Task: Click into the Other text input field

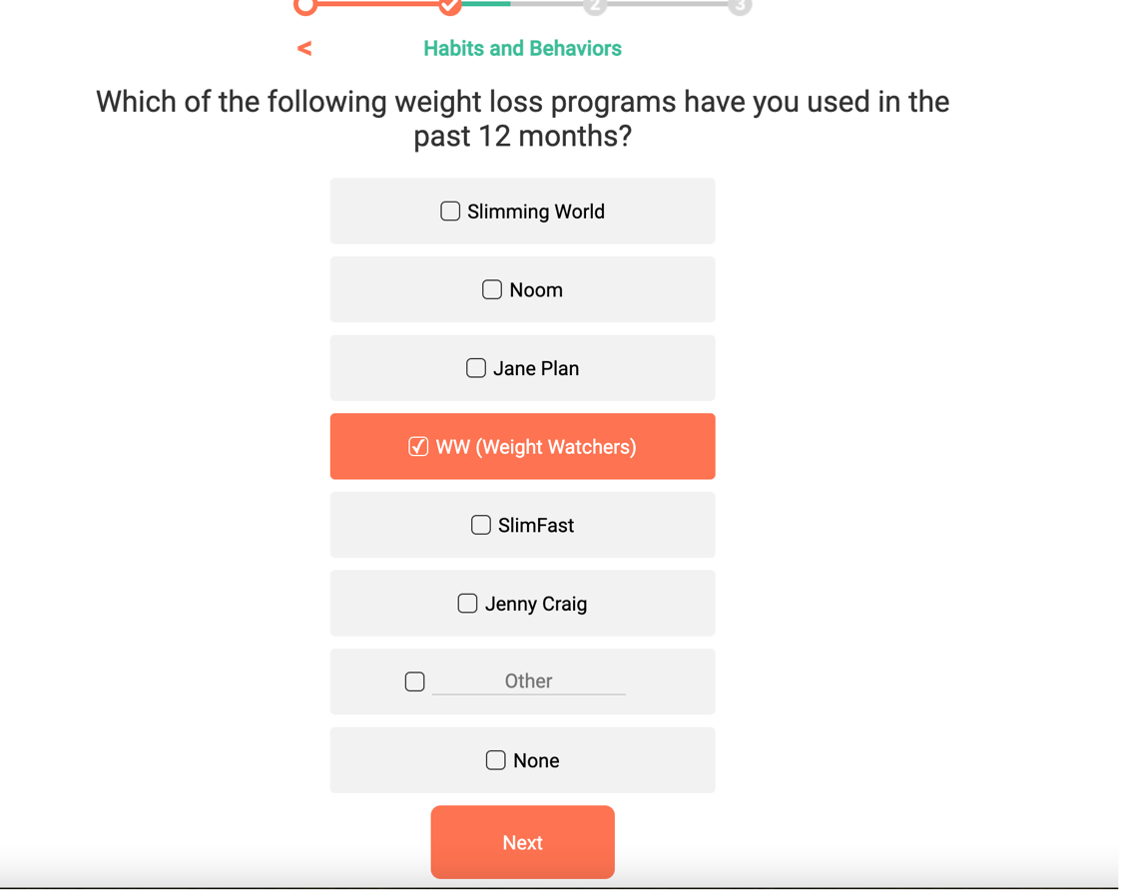Action: [x=528, y=682]
